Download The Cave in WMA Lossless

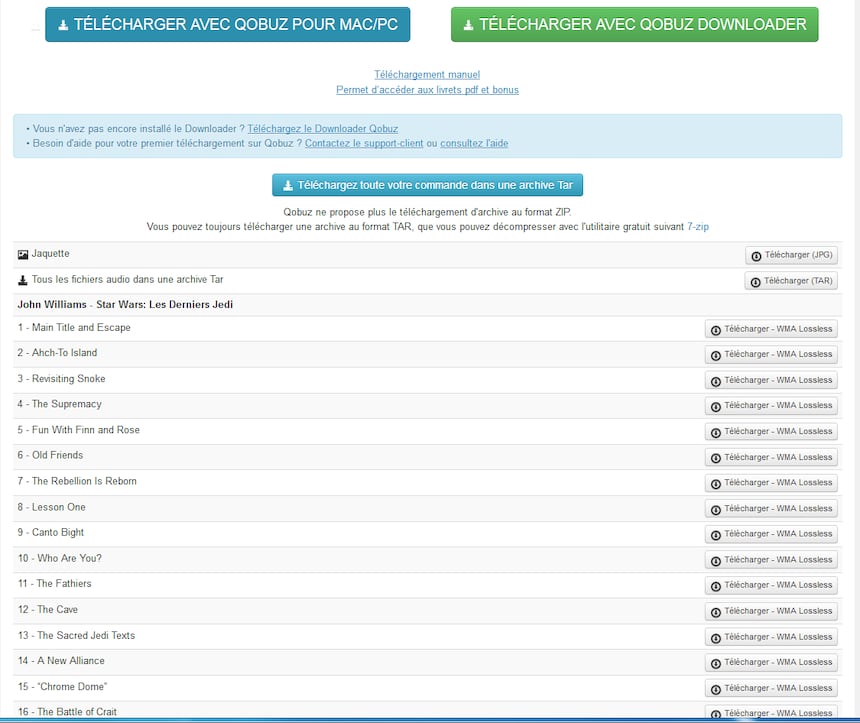pos(771,611)
